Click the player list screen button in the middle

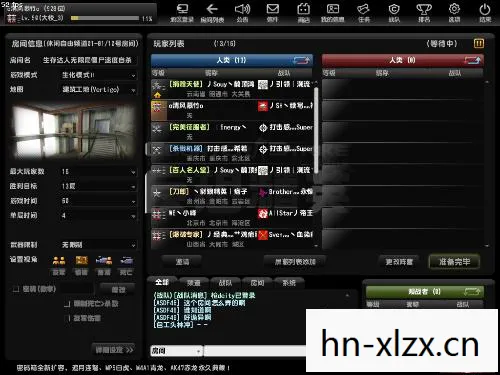pyautogui.click(x=295, y=262)
